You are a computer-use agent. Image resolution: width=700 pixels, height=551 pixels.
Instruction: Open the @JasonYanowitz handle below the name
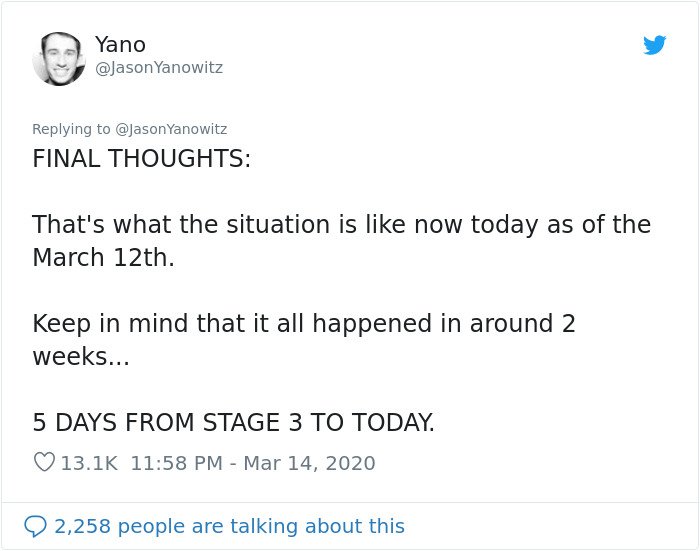coord(159,68)
